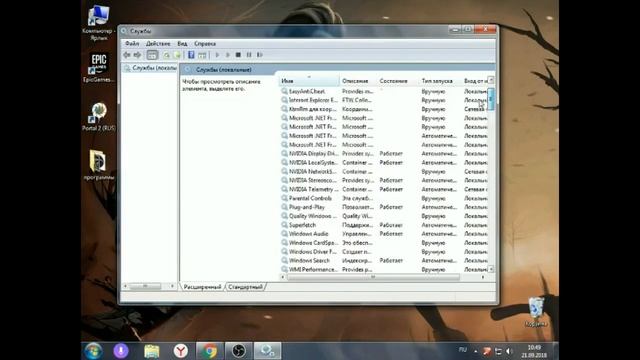Screen dimensions: 640x360
Task: Select the Windows Search service
Action: pyautogui.click(x=384, y=260)
